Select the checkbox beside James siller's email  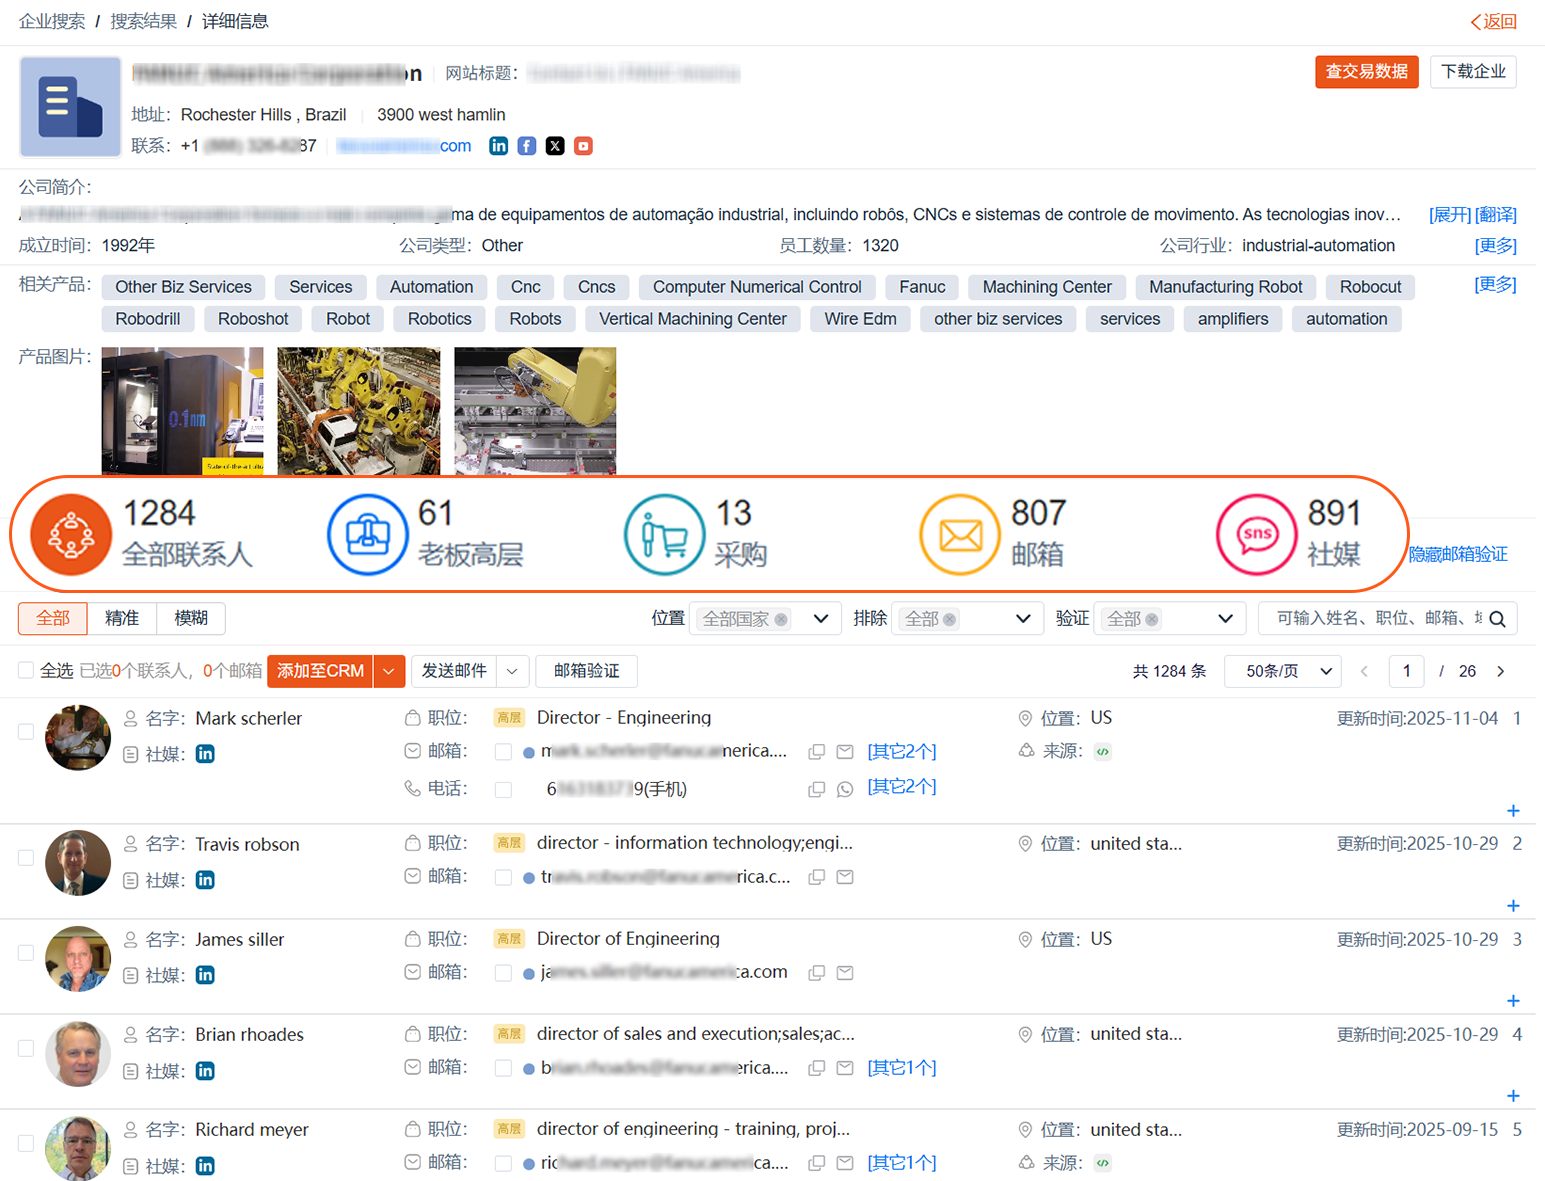pyautogui.click(x=504, y=973)
